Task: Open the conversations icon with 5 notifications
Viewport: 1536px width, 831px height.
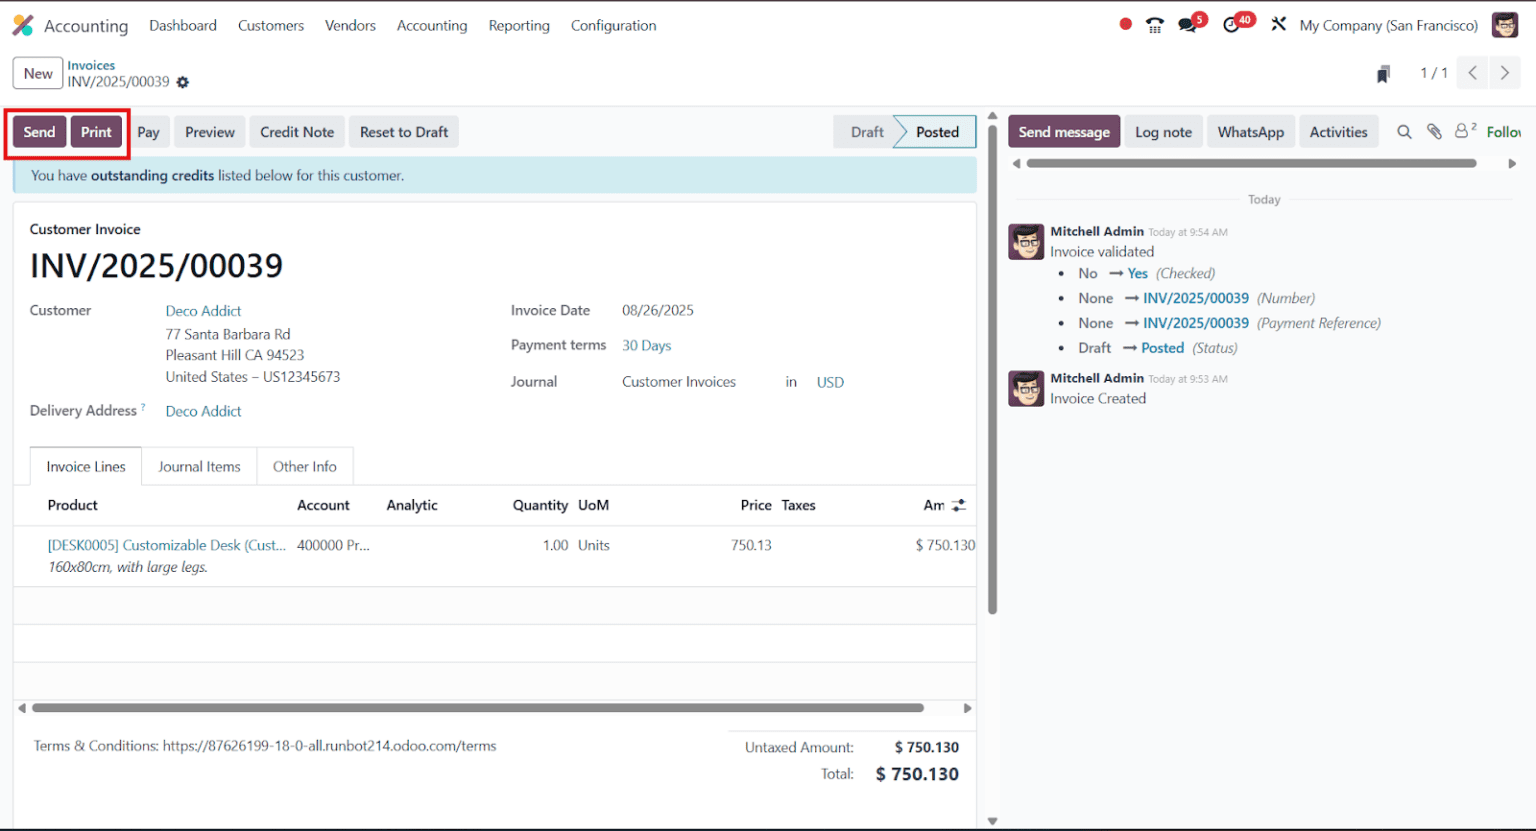Action: click(x=1188, y=25)
